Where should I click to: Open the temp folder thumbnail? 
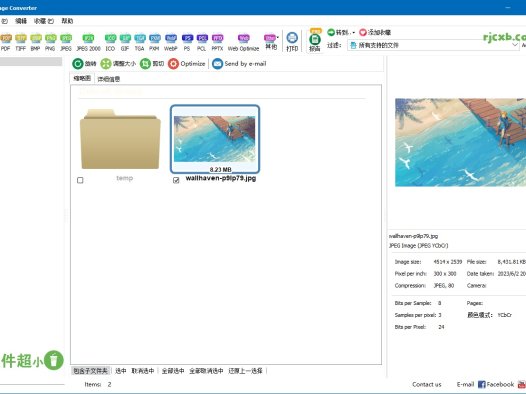pos(120,139)
